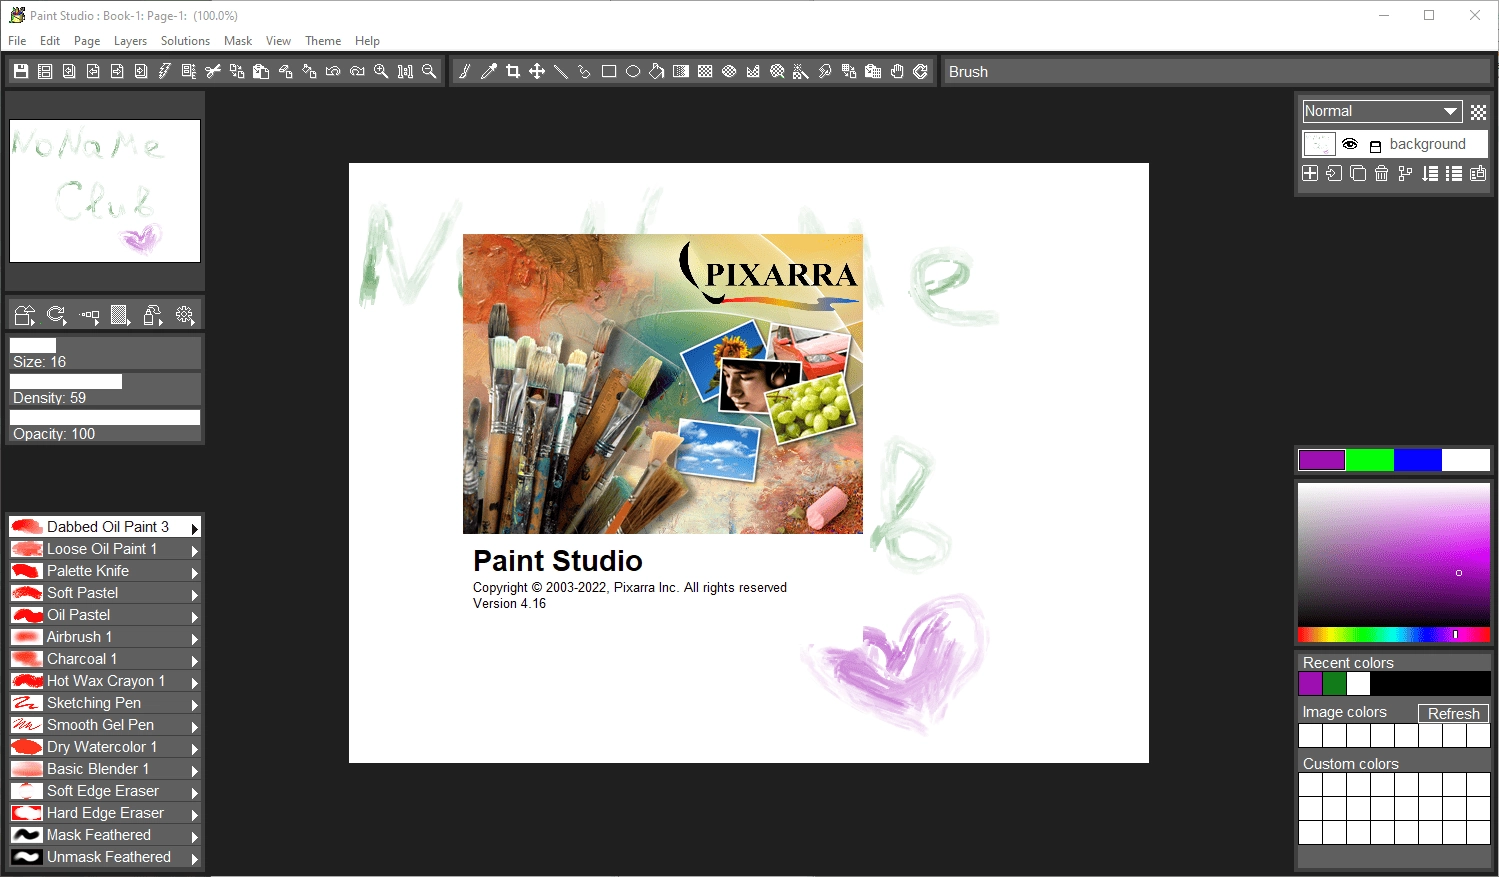Click the canvas preview thumbnail
Screen dimensions: 1499x877
(105, 191)
